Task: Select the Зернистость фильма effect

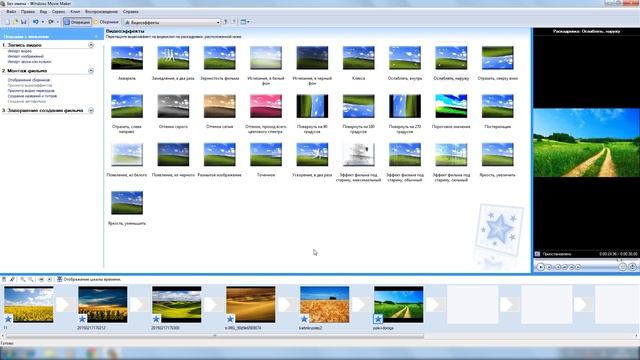Action: 220,58
